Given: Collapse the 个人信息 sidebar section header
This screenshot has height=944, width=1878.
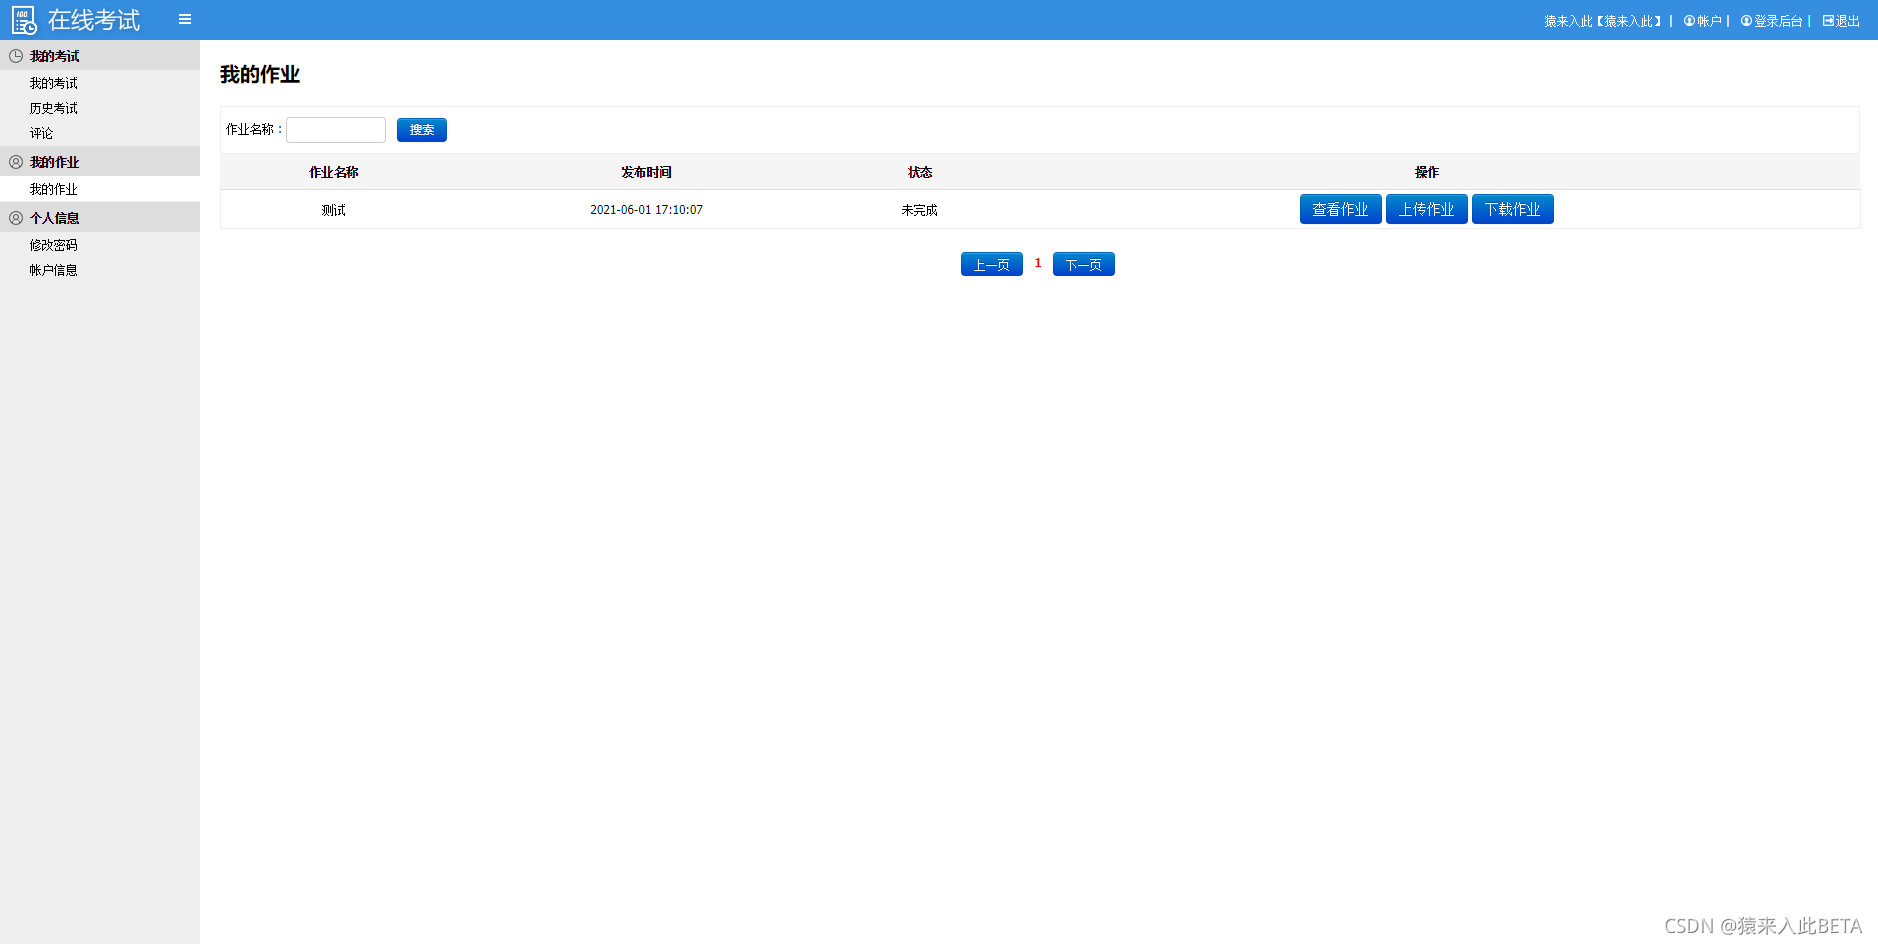Looking at the screenshot, I should tap(100, 218).
